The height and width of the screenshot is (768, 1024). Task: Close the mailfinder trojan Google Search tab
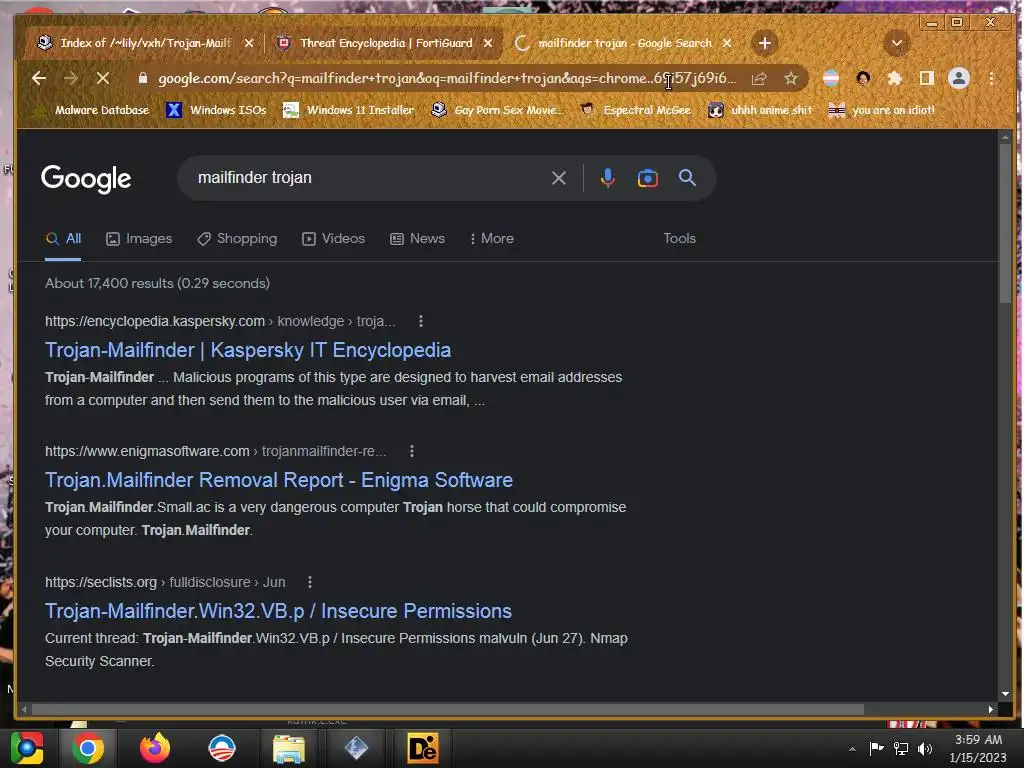point(727,43)
